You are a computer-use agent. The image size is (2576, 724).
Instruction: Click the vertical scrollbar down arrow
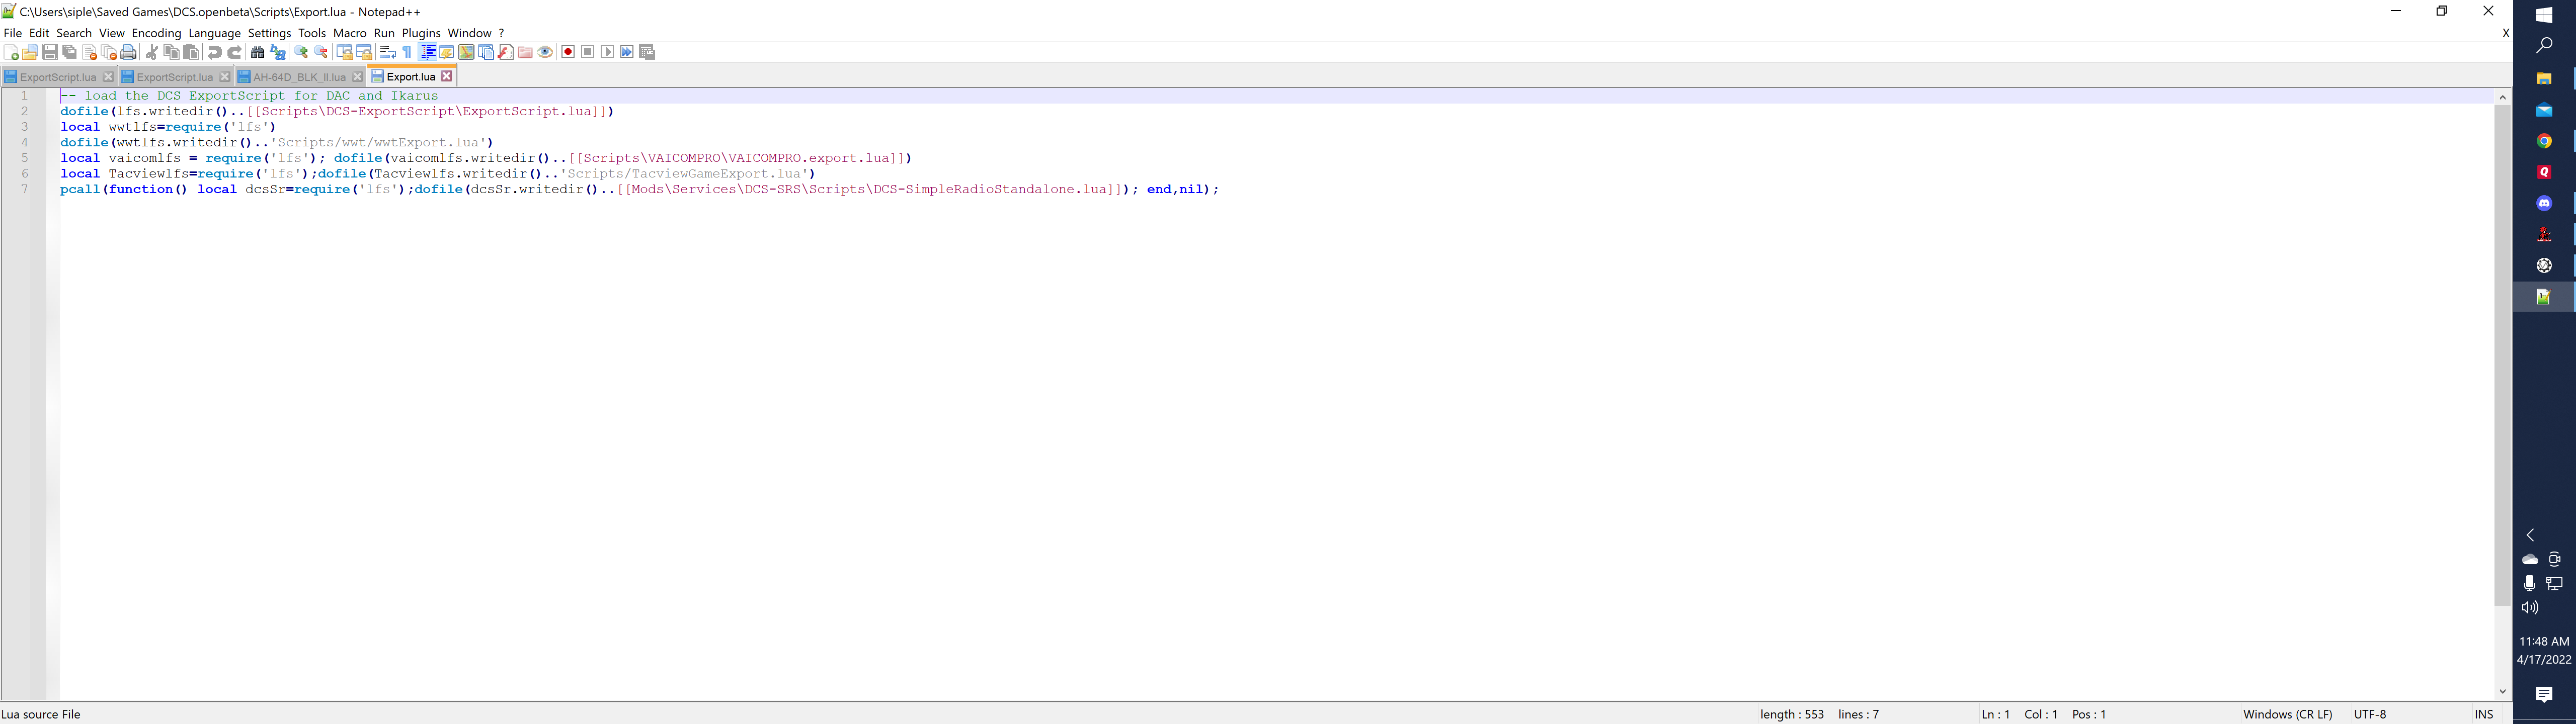[x=2503, y=692]
